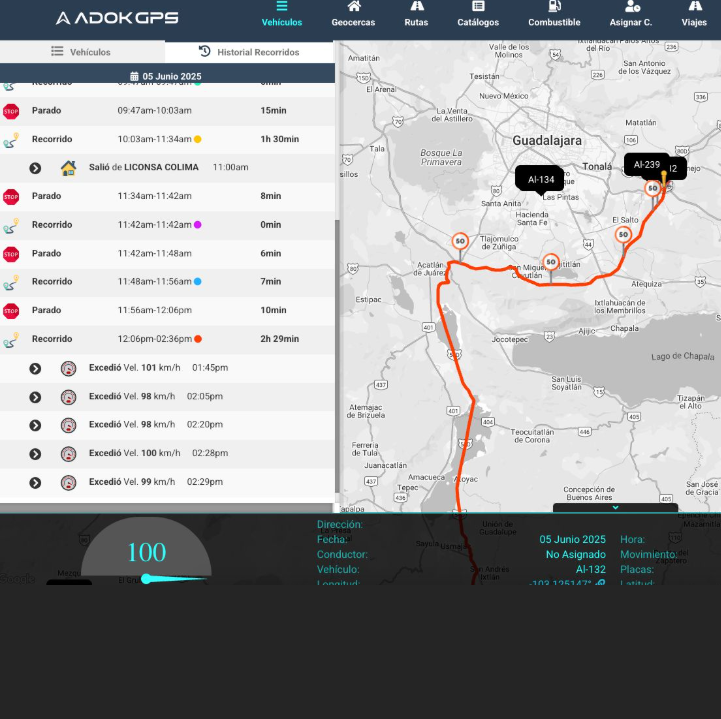Click the 05 Junio 2025 date header

click(166, 76)
